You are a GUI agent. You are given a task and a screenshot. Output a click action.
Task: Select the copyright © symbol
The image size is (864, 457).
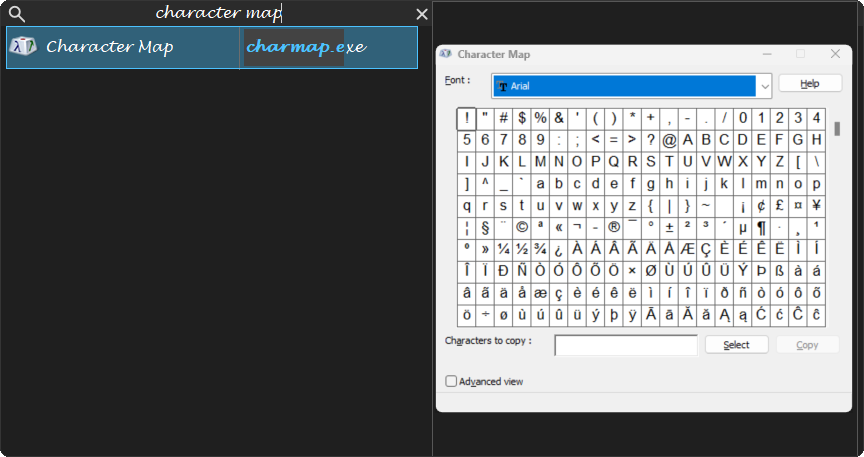(x=522, y=228)
